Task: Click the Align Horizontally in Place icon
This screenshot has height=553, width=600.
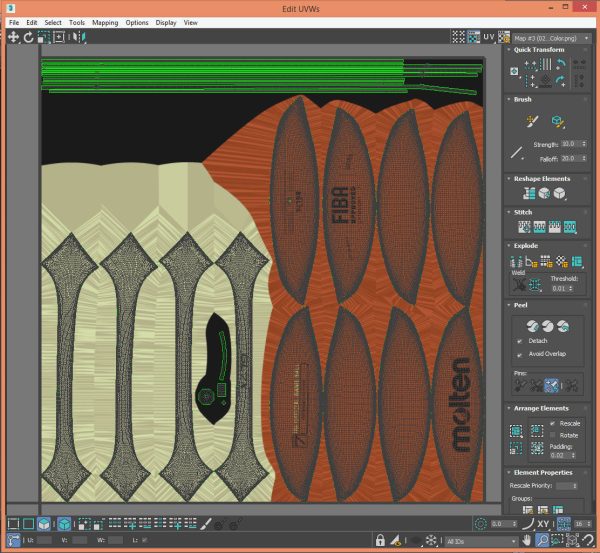Action: (530, 64)
